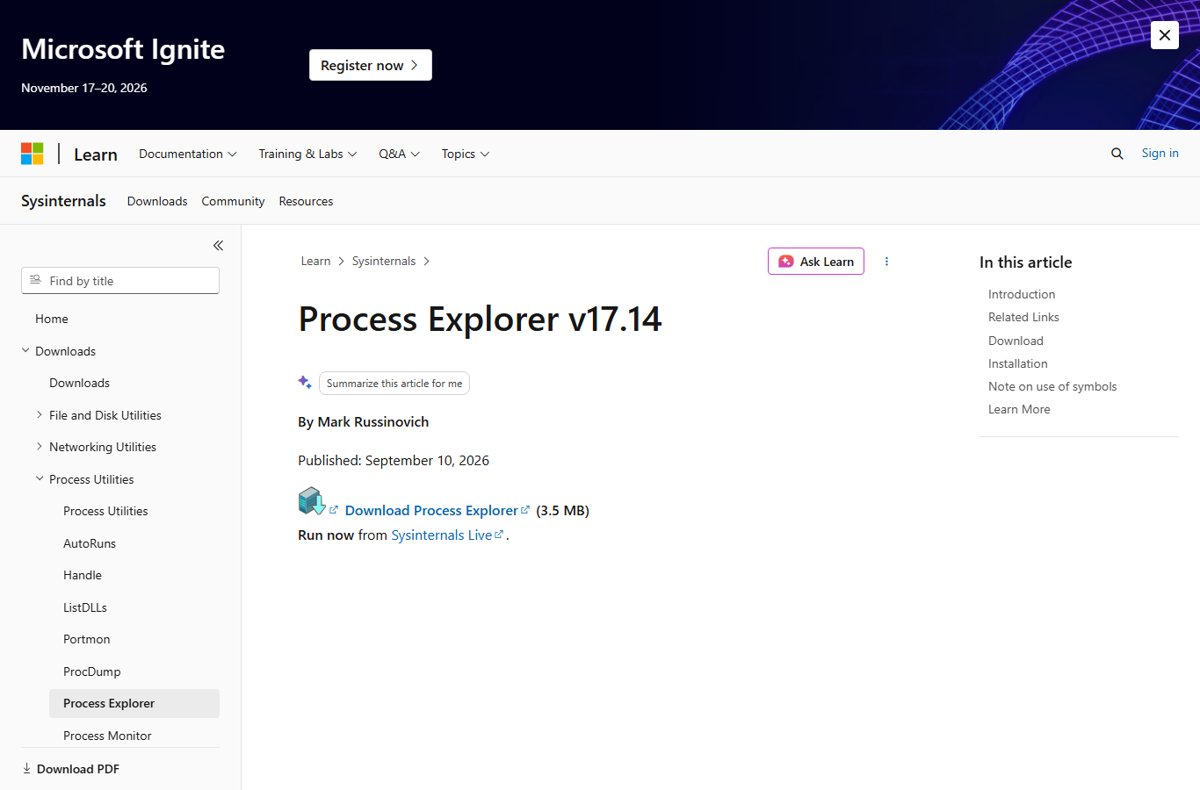Open Process Monitor in the sidebar

coord(107,735)
